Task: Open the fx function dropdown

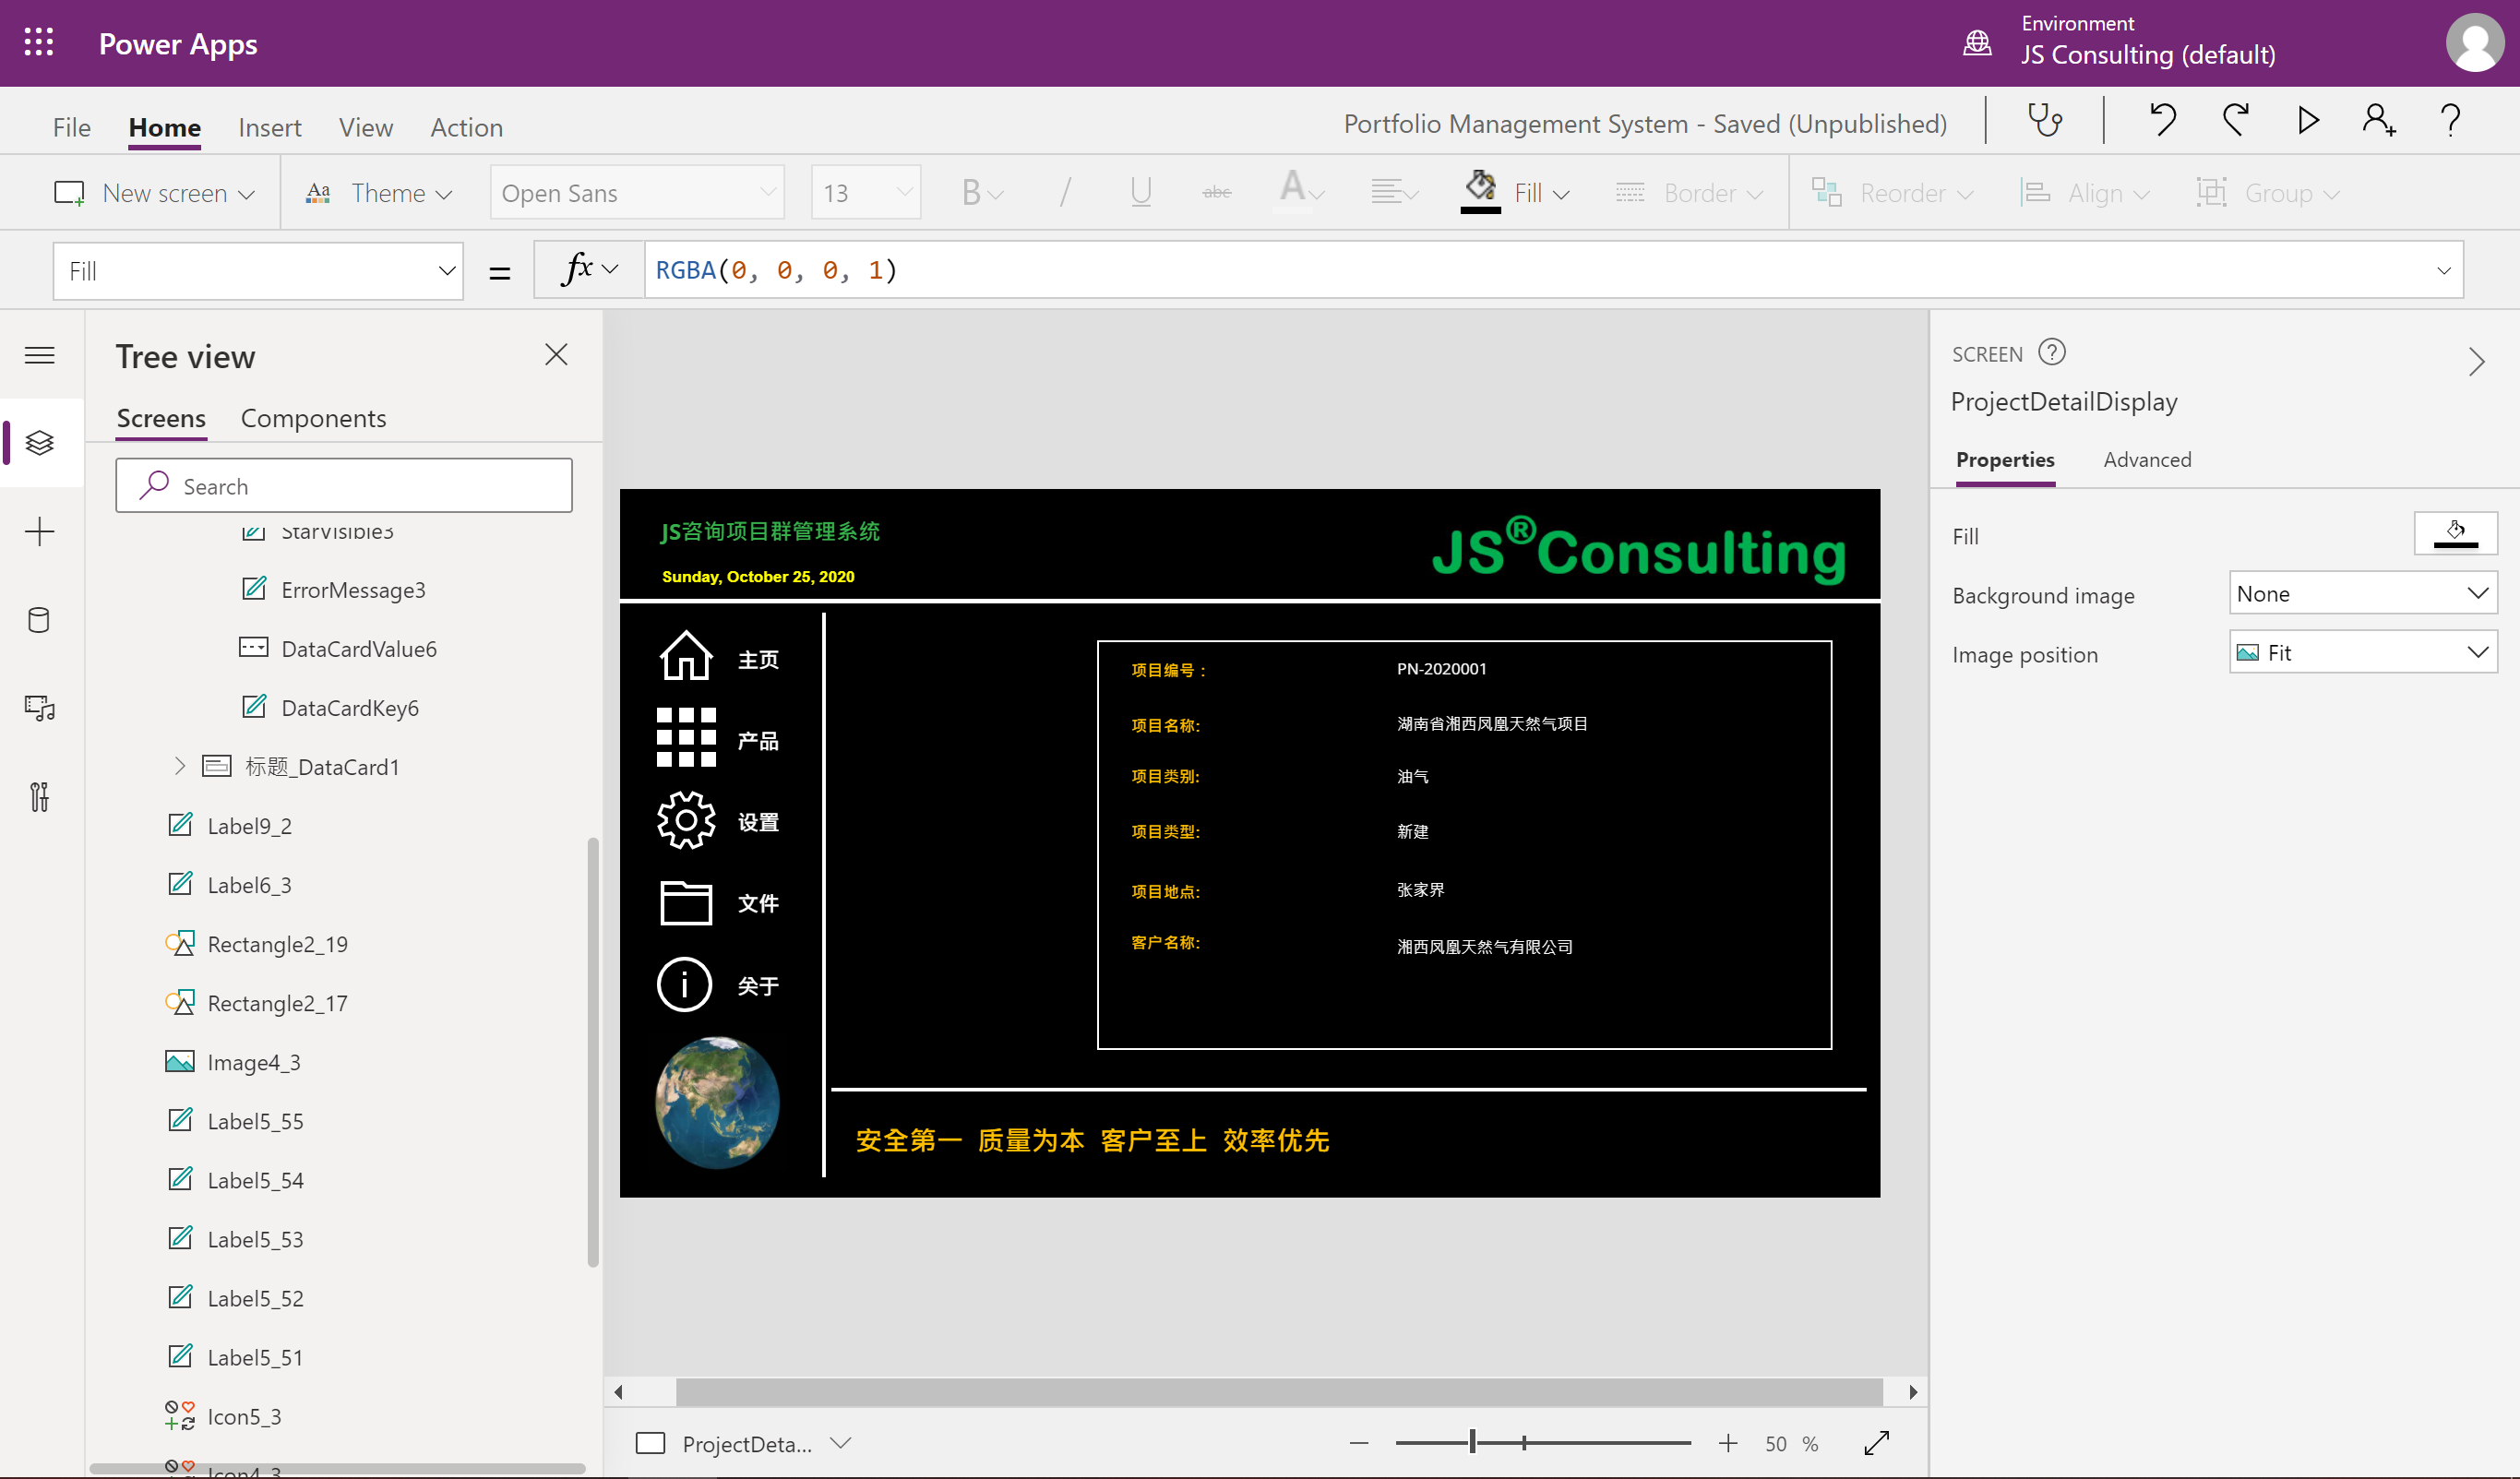Action: 590,270
